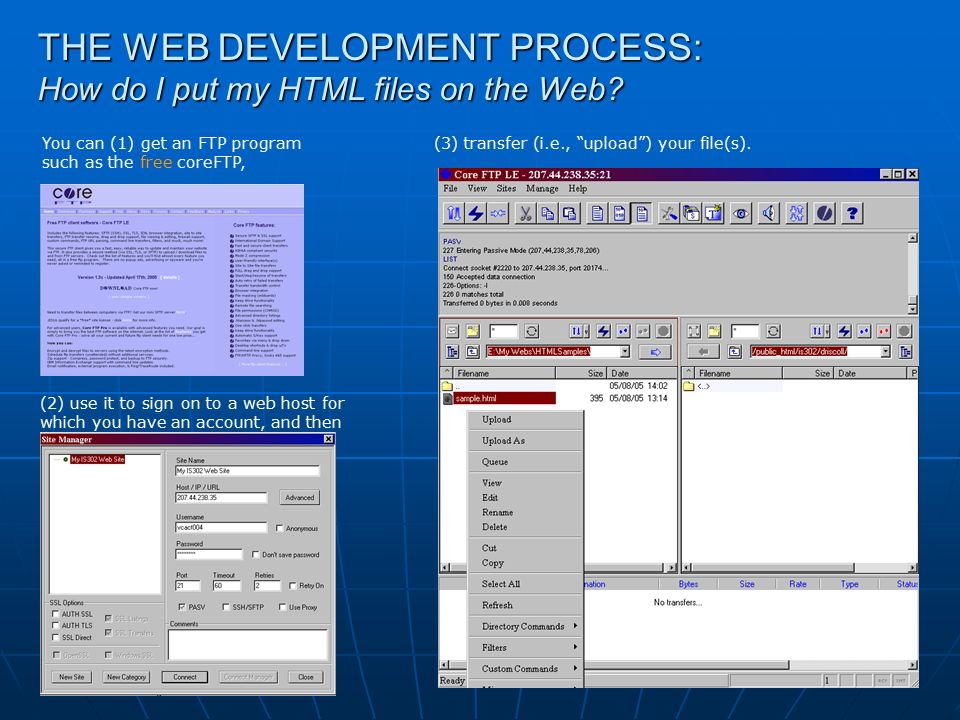Choose Upload As from the context menu

[526, 441]
